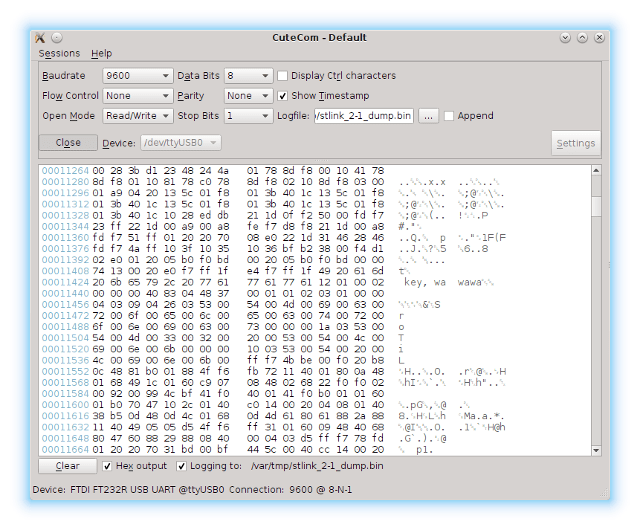Click the Close device button

click(68, 143)
